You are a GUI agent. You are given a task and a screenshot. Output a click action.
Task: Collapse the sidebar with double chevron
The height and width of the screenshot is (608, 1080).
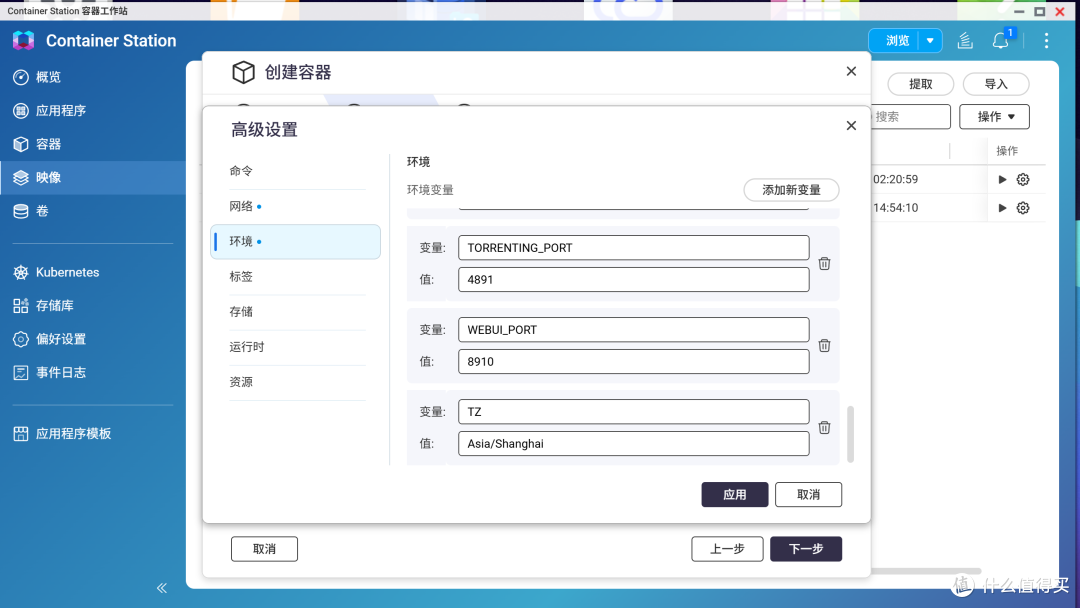coord(162,587)
